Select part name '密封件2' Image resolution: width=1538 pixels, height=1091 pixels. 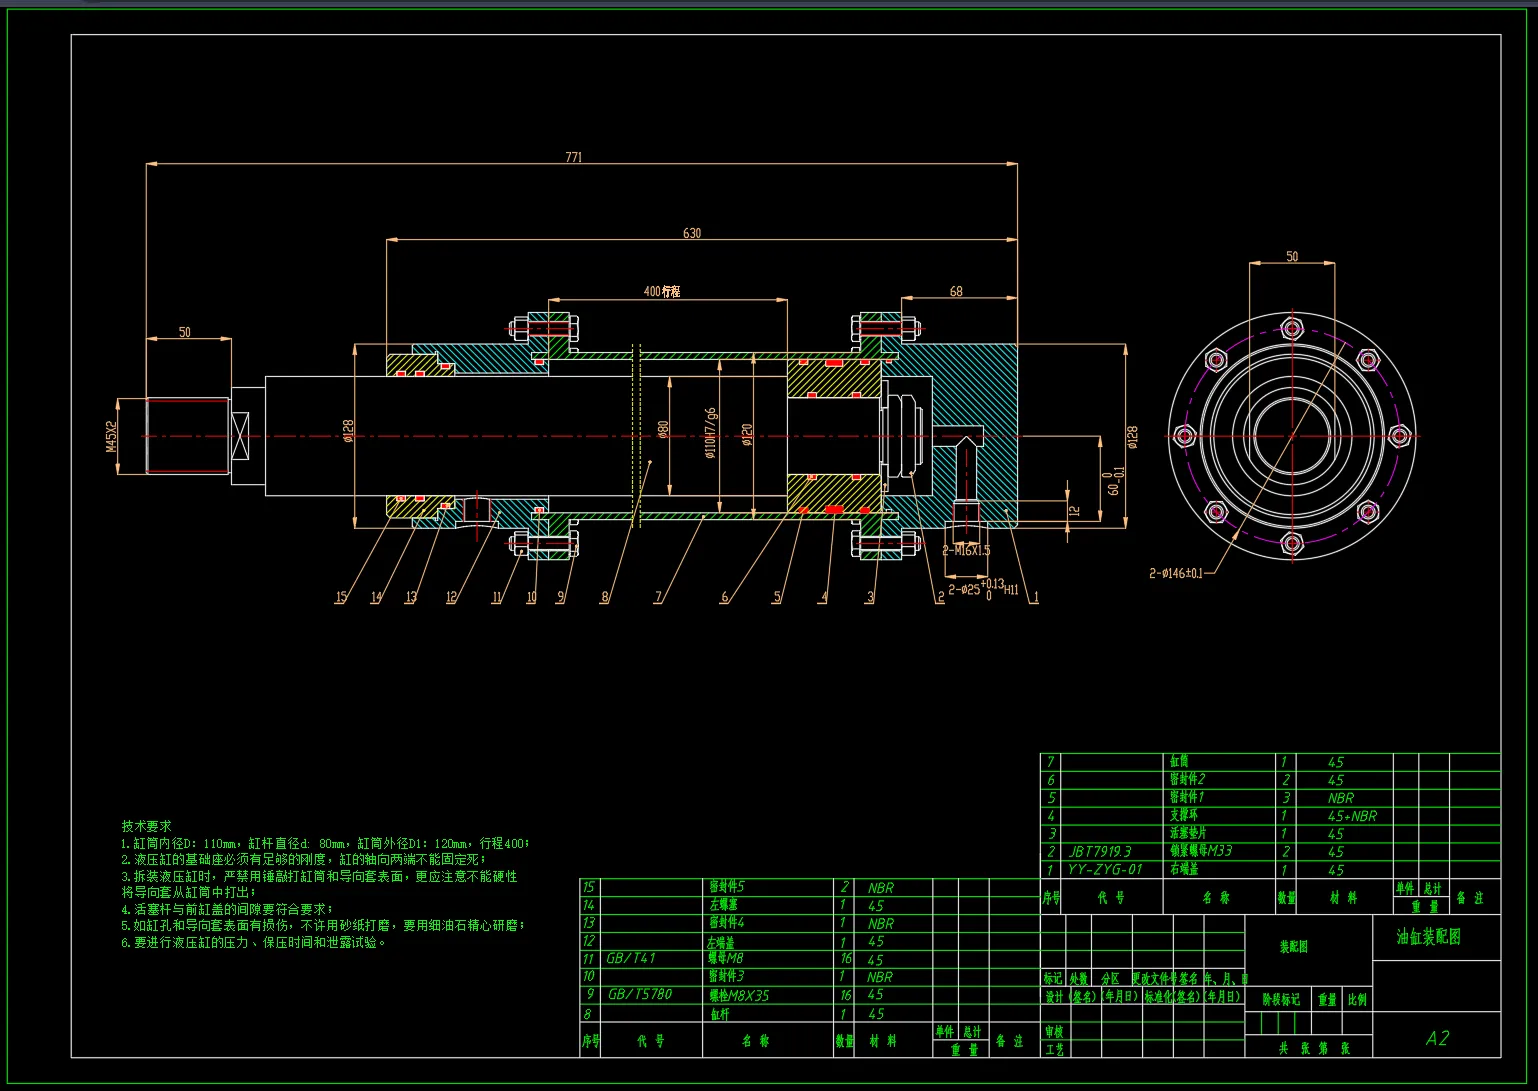[x=1188, y=779]
